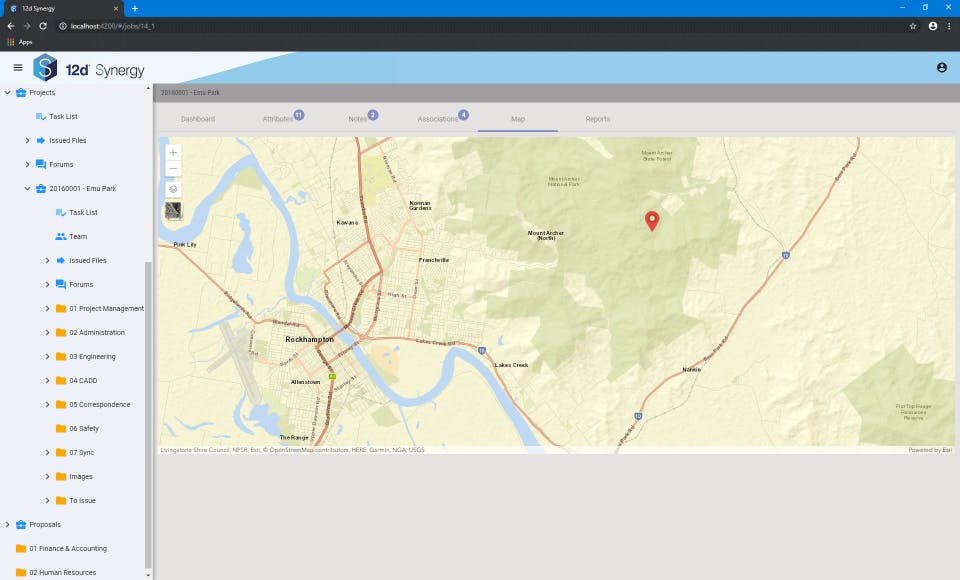Collapse the Projects root node
Image resolution: width=960 pixels, height=580 pixels.
[7, 92]
